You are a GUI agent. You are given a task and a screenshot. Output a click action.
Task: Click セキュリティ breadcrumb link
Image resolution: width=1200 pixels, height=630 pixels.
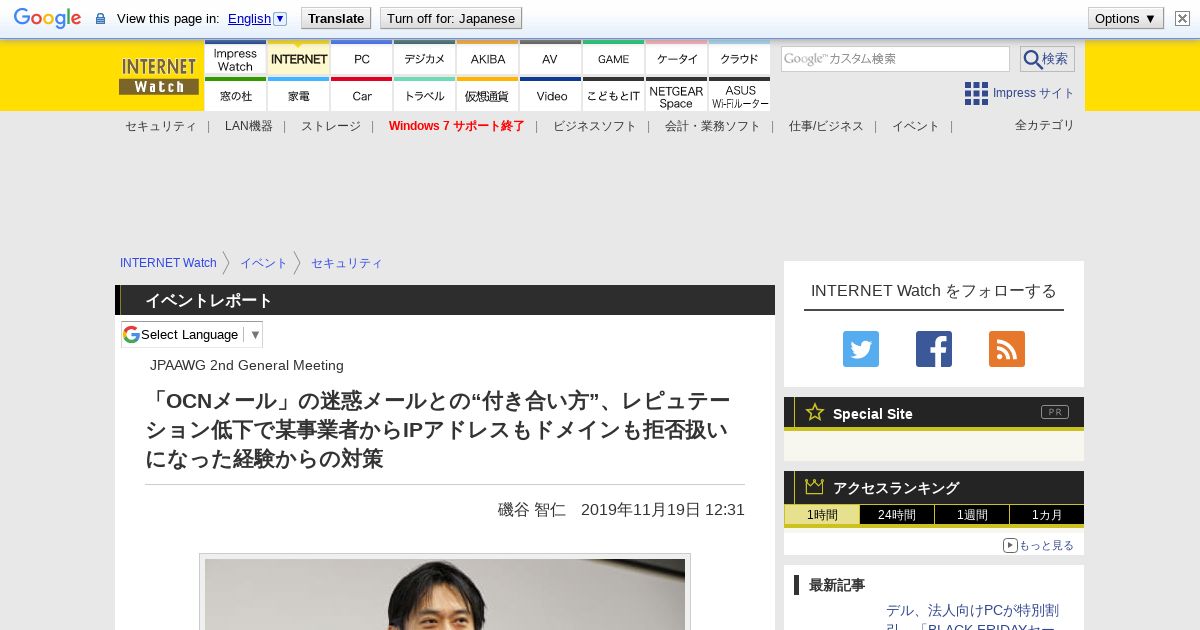(346, 263)
